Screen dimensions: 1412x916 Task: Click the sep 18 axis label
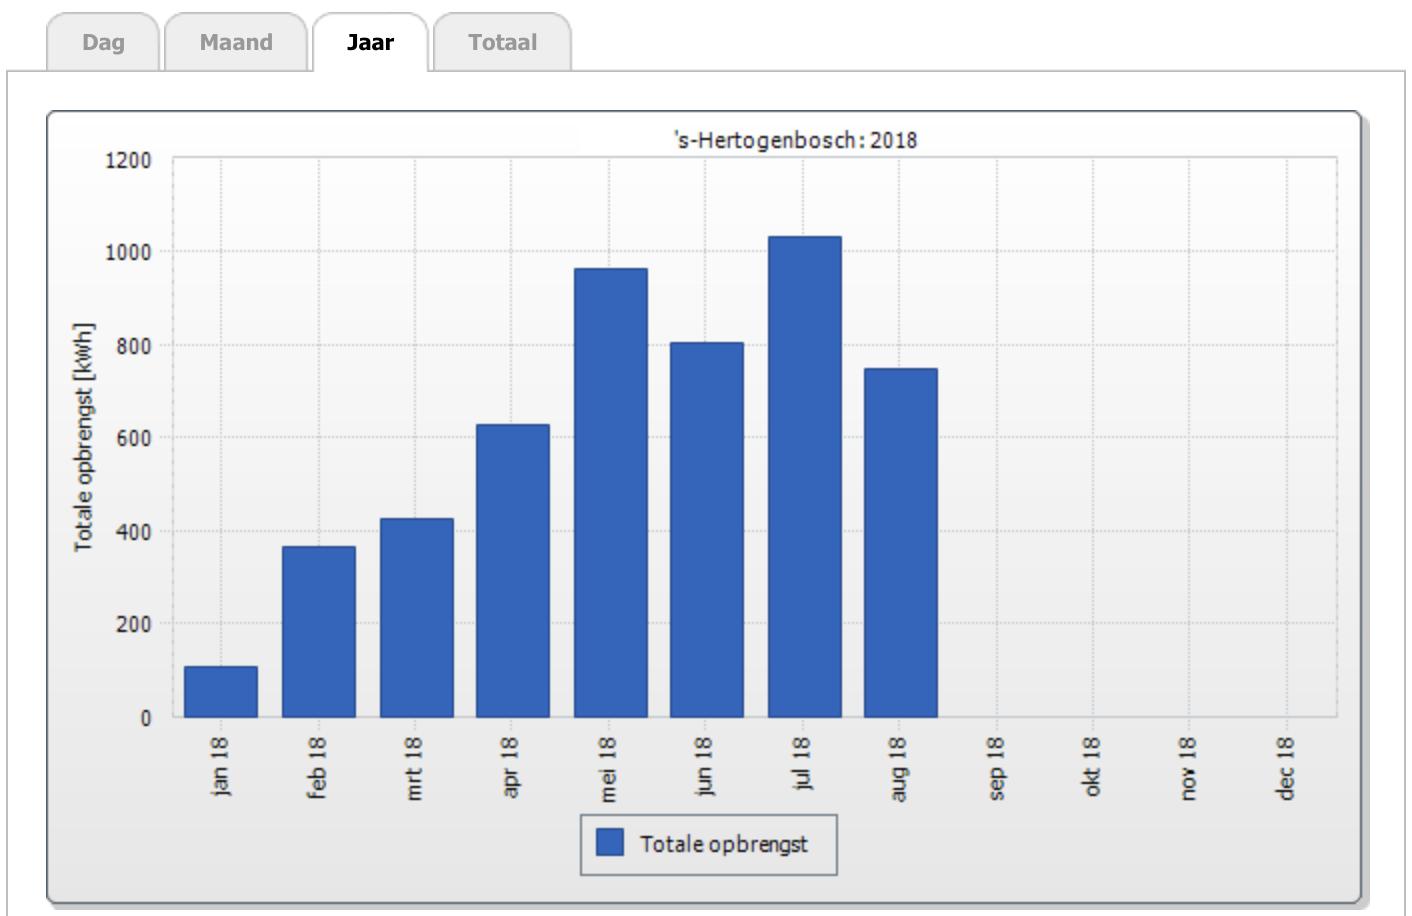(997, 764)
